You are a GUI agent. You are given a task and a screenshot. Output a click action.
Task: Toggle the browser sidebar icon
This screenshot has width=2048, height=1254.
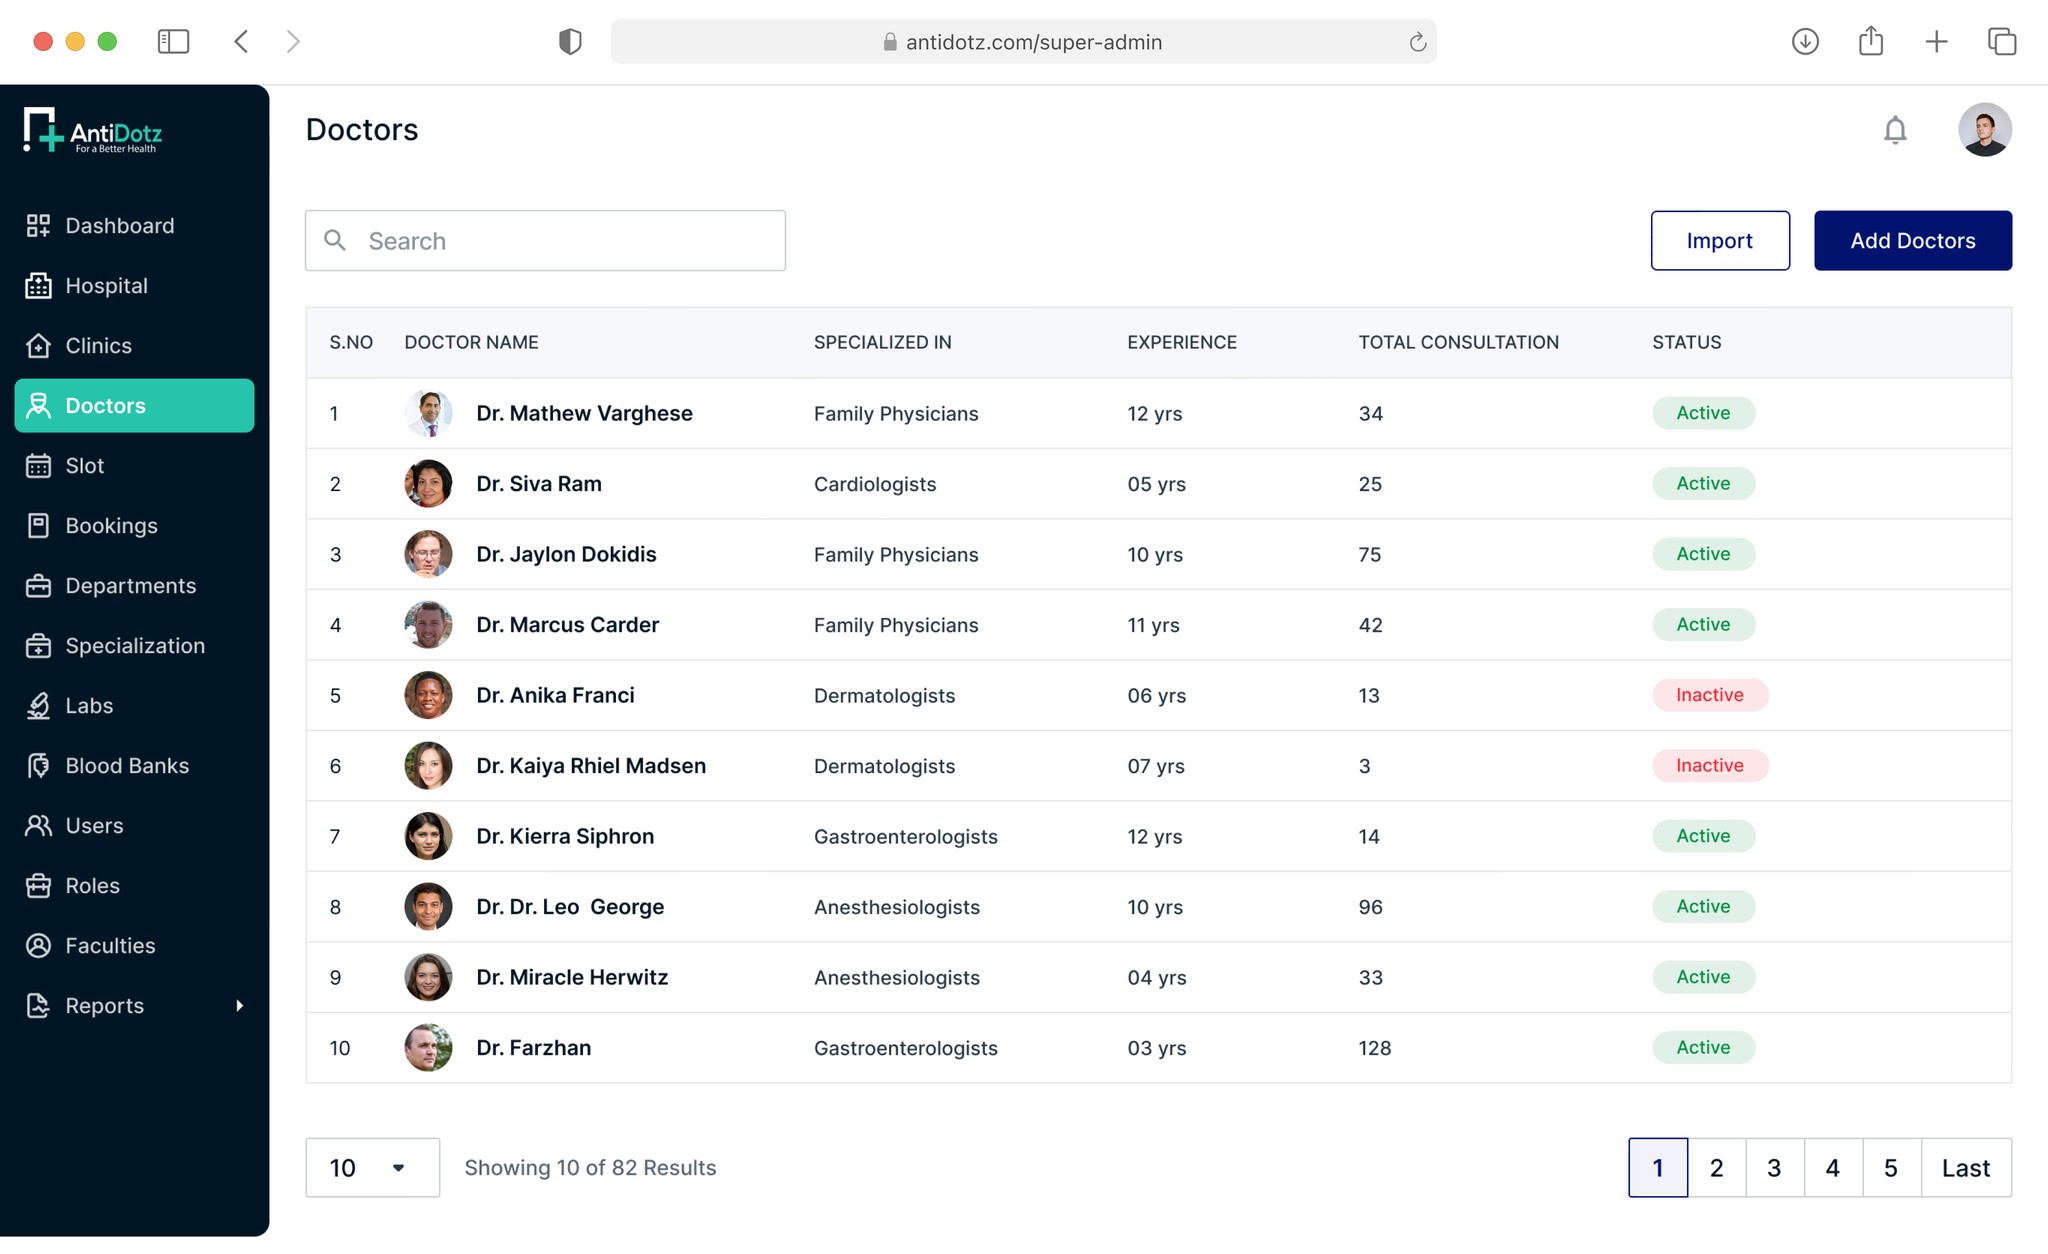point(173,41)
